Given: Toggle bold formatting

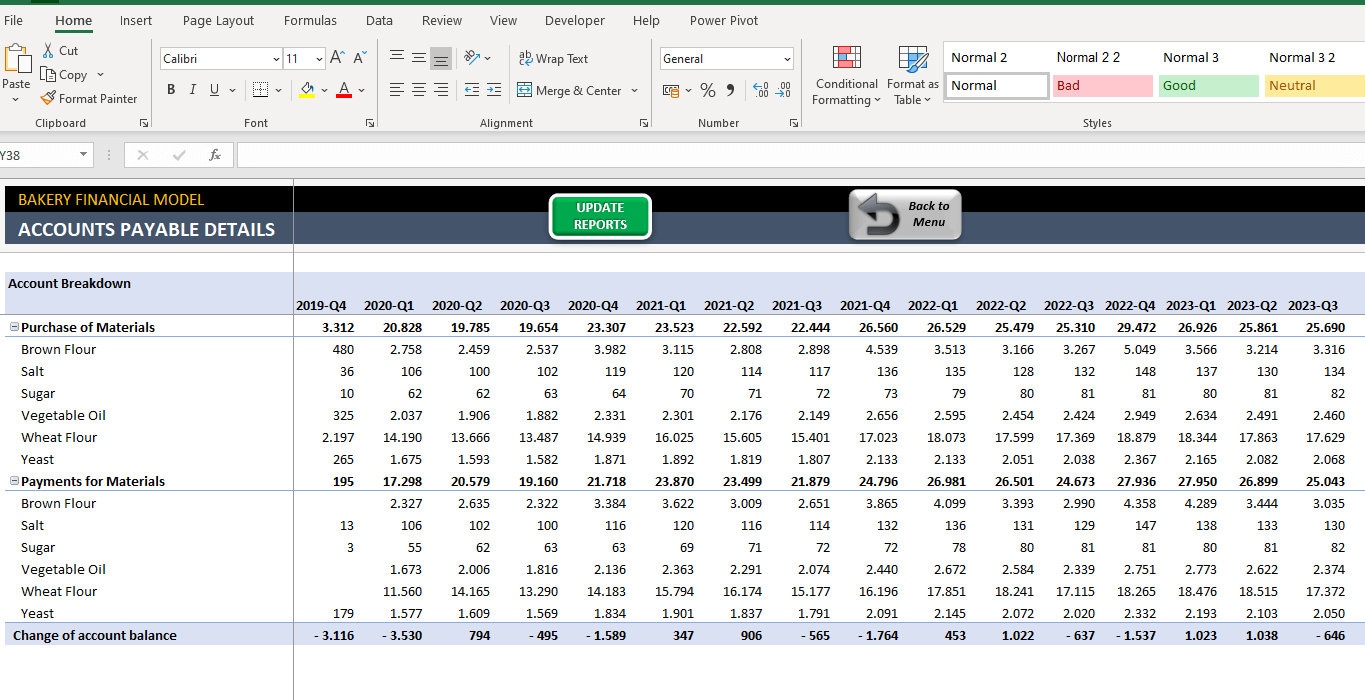Looking at the screenshot, I should (170, 89).
